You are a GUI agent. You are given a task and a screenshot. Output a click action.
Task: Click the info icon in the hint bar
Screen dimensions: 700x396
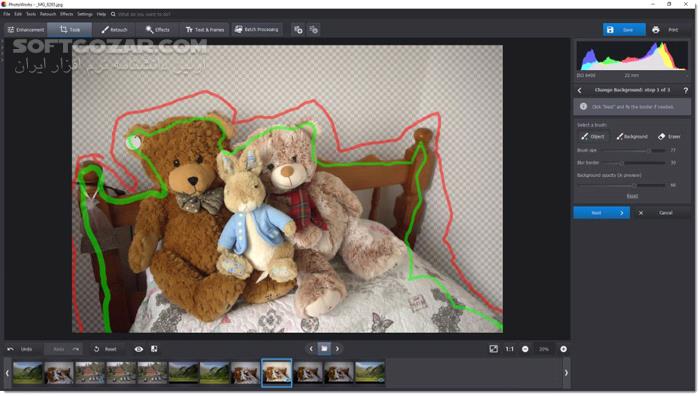[583, 107]
